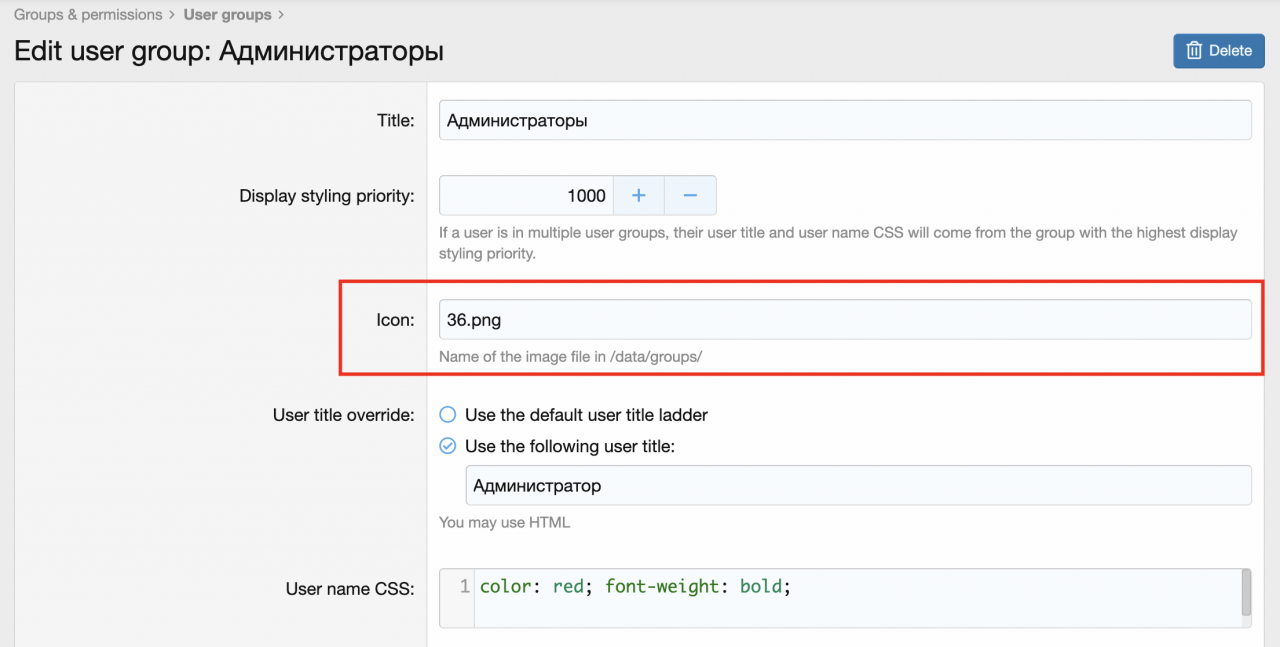Click the 'User title override:' label
Image resolution: width=1280 pixels, height=647 pixels.
pos(343,415)
